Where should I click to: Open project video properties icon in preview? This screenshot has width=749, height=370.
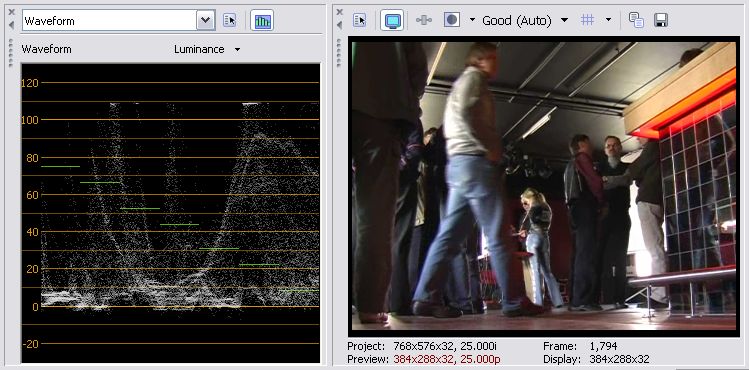click(359, 20)
